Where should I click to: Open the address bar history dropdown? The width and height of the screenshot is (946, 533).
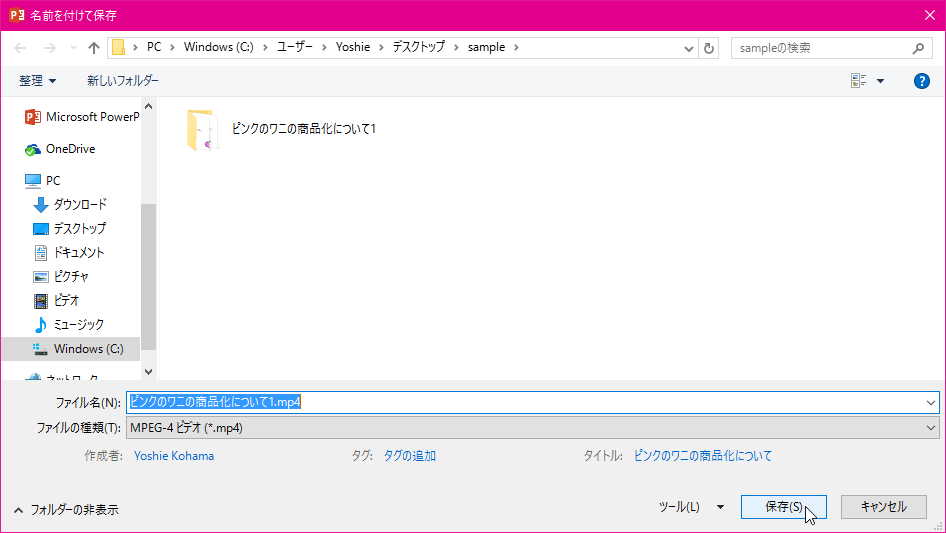[x=688, y=48]
